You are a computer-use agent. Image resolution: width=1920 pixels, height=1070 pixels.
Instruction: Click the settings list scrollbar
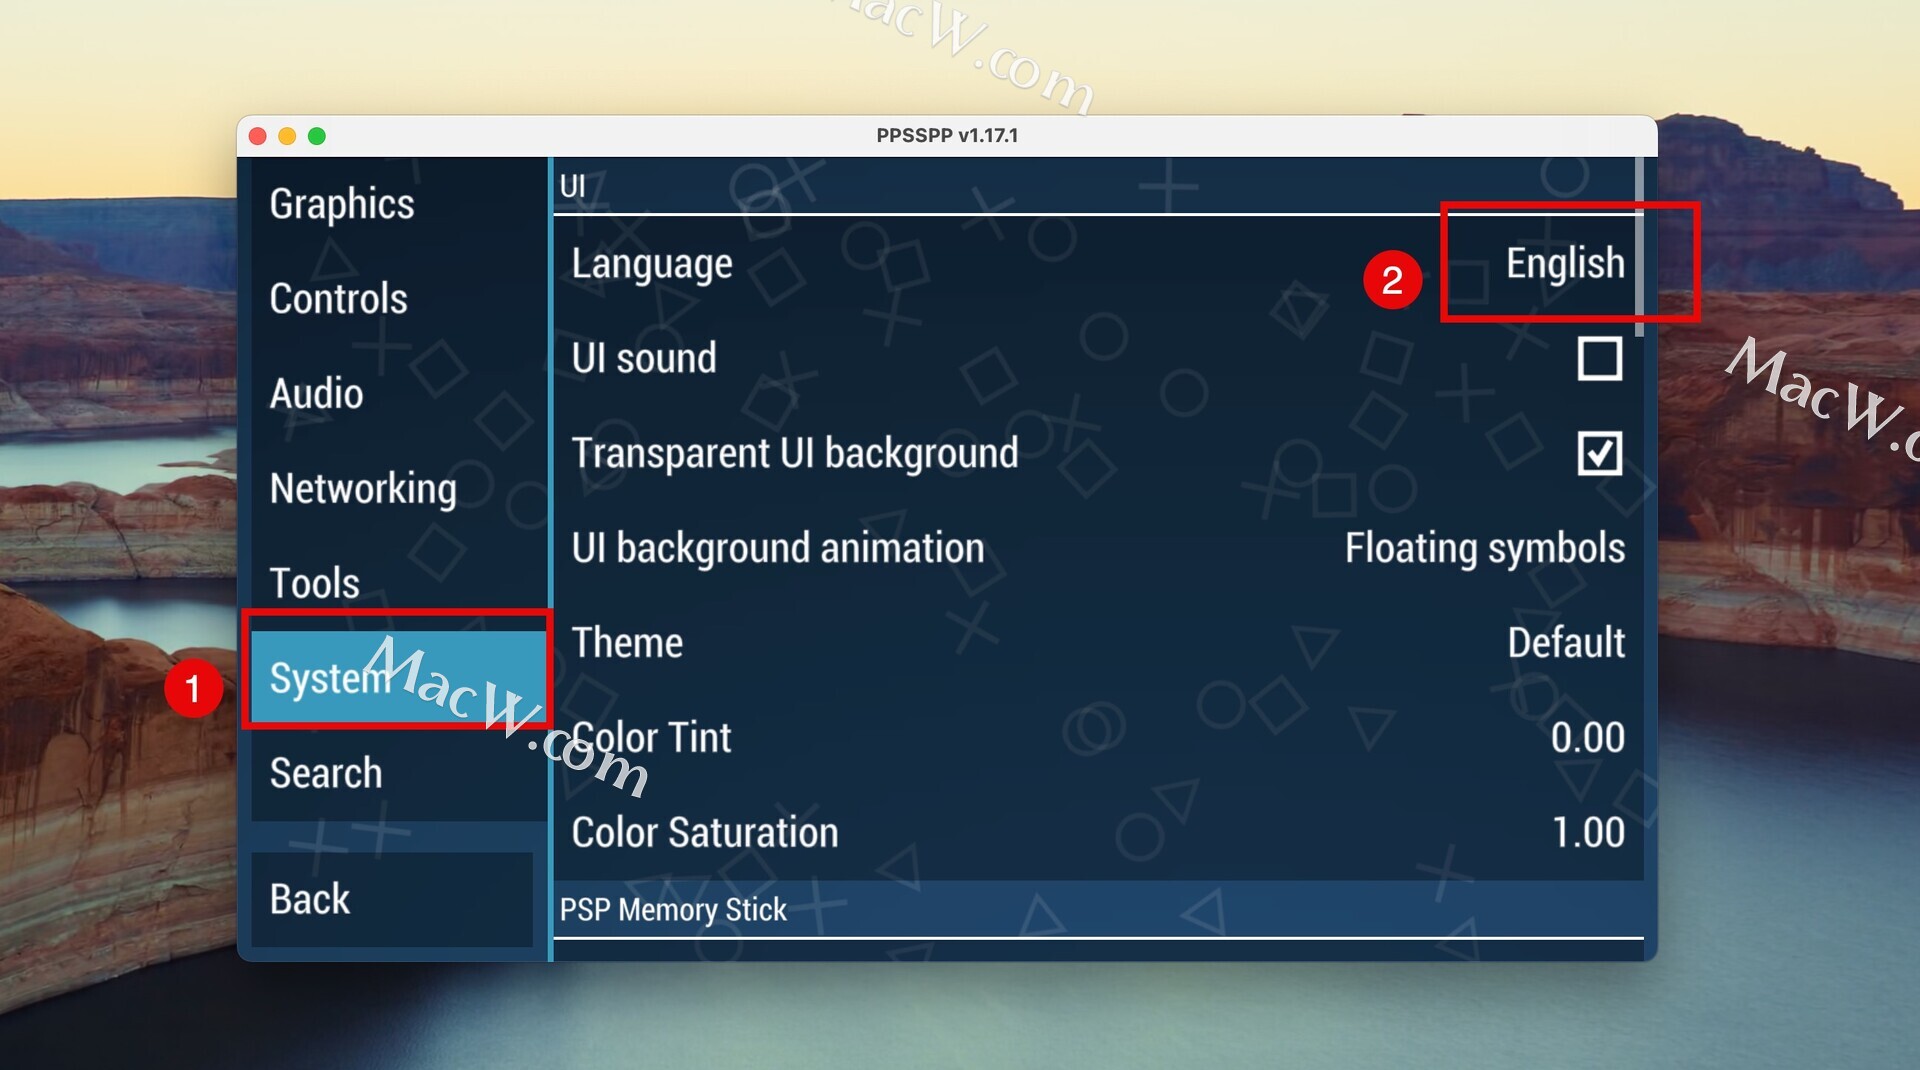[x=1639, y=247]
